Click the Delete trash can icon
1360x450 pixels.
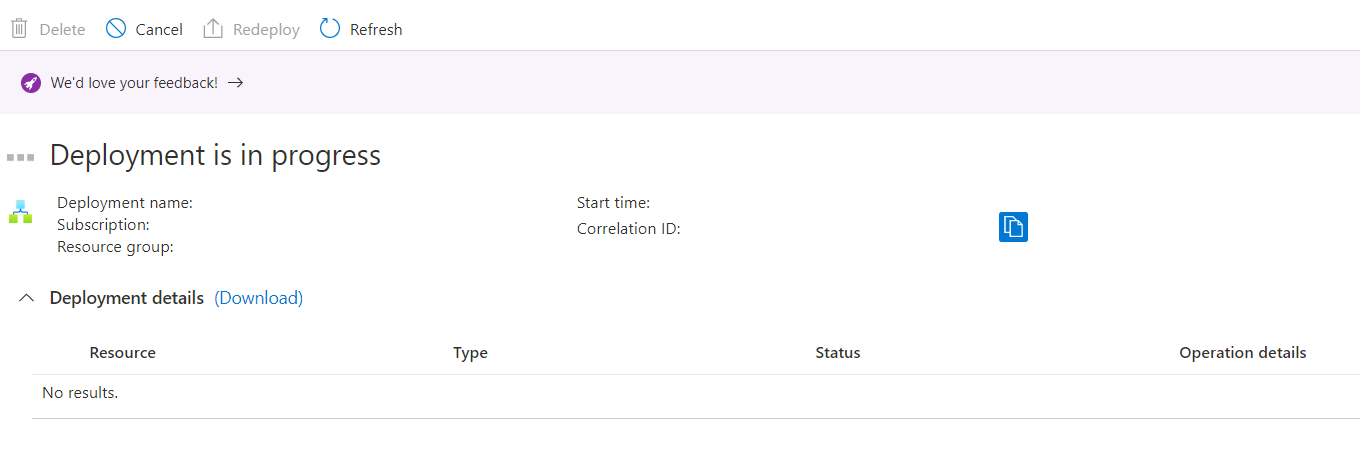pos(19,29)
